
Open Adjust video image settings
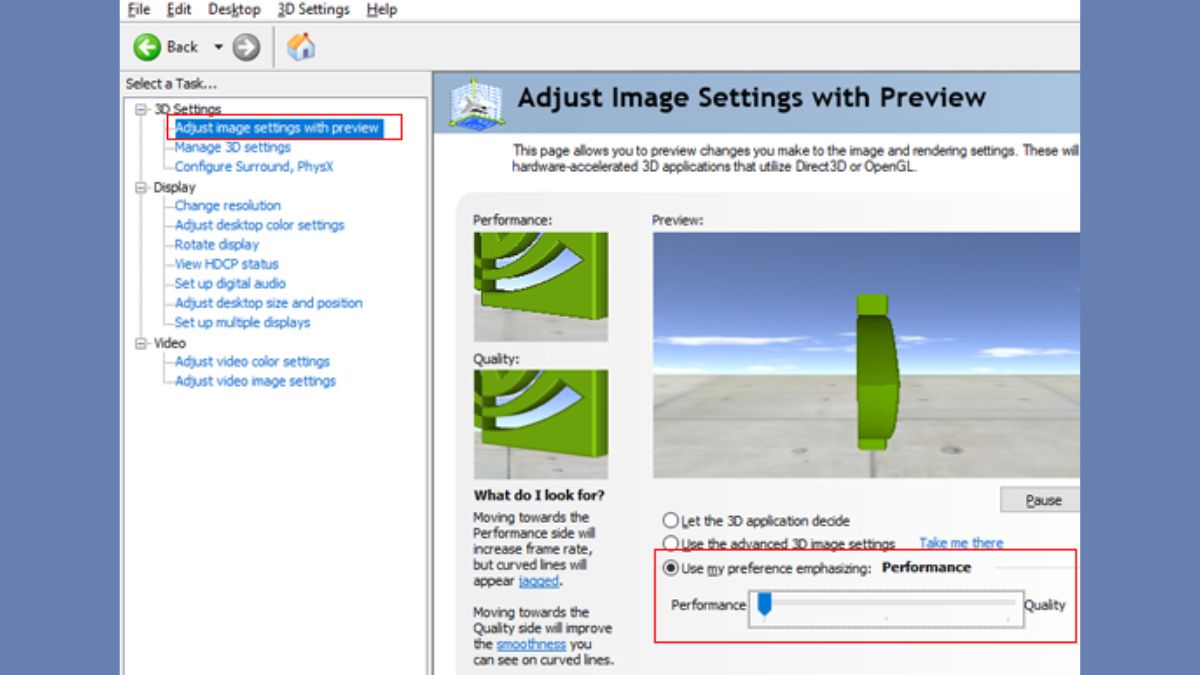[x=256, y=381]
